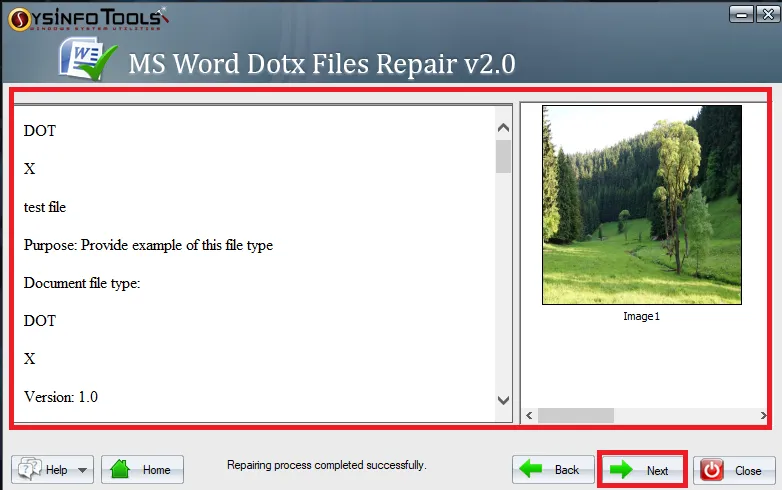Click the vertical scrollbar thumb in preview
Image resolution: width=782 pixels, height=490 pixels.
coord(503,157)
